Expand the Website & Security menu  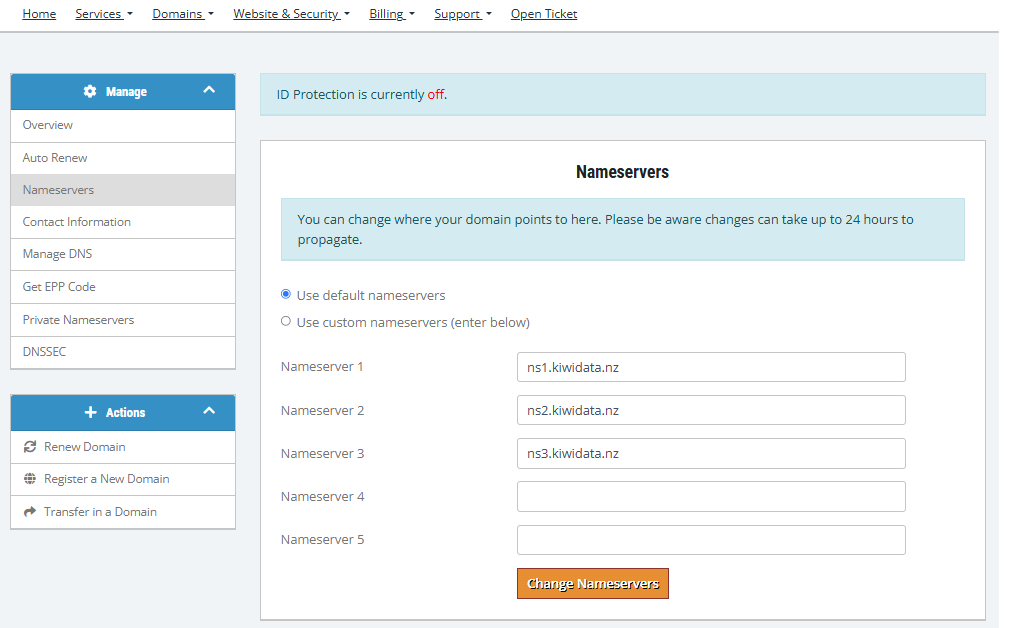coord(291,14)
